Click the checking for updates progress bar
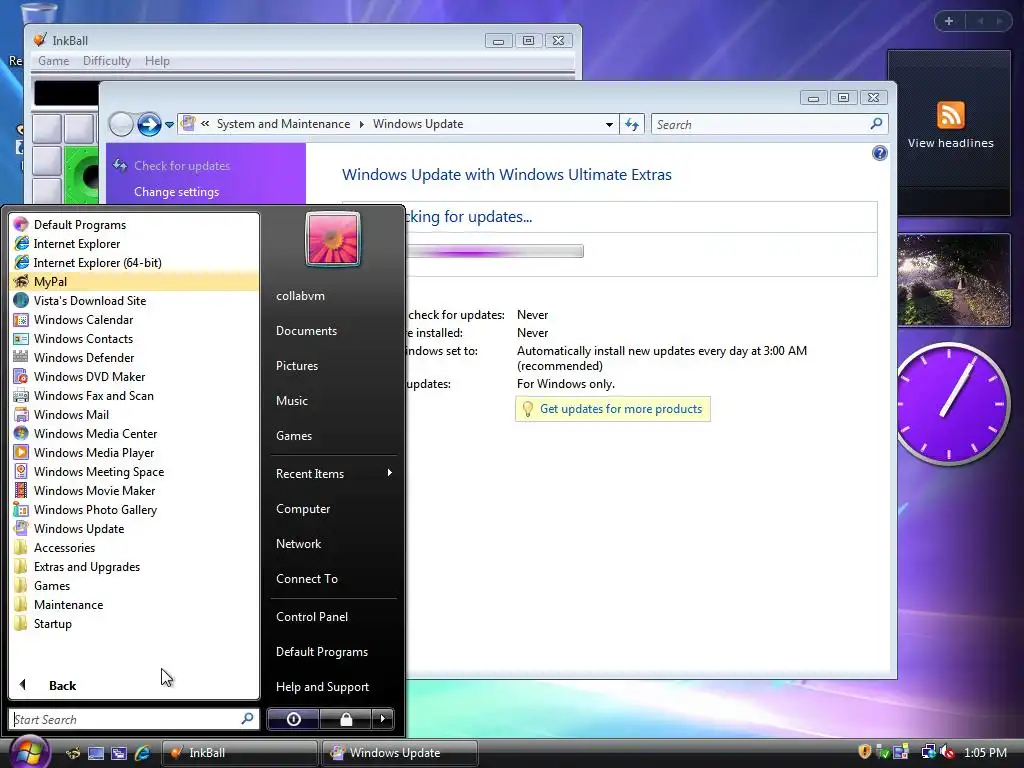 point(494,251)
